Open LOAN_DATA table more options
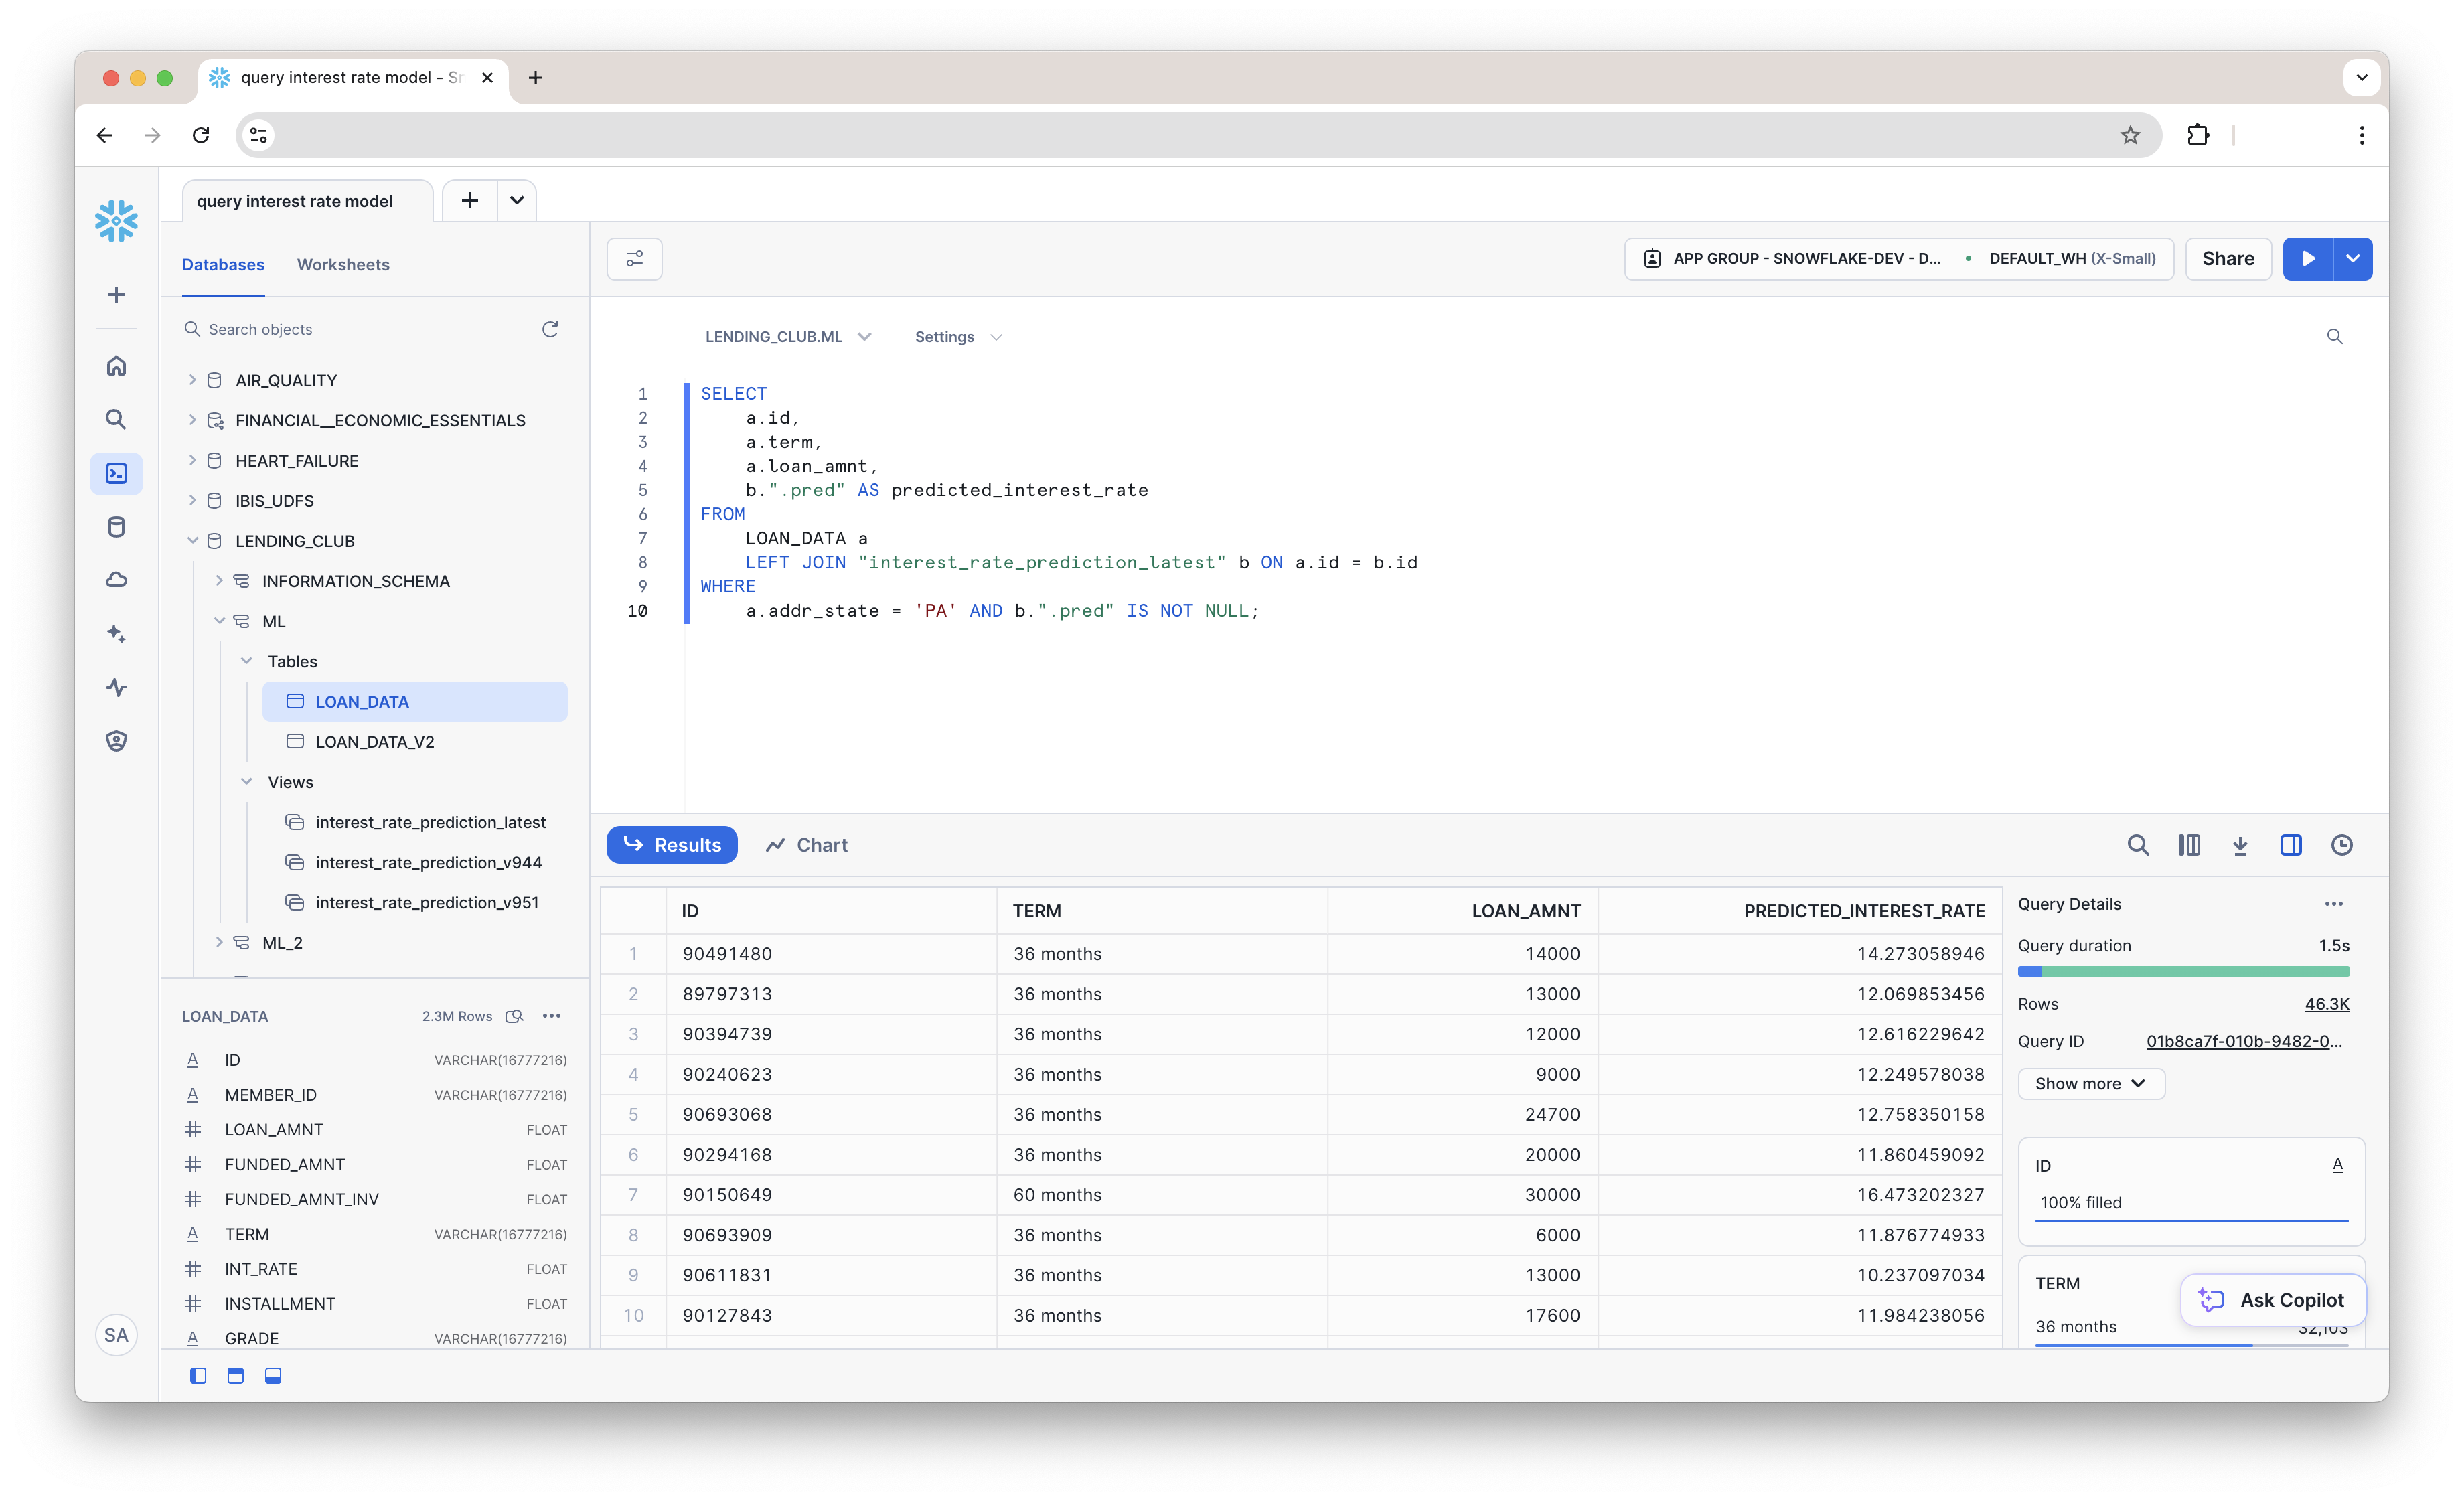The height and width of the screenshot is (1501, 2464). [x=552, y=1016]
